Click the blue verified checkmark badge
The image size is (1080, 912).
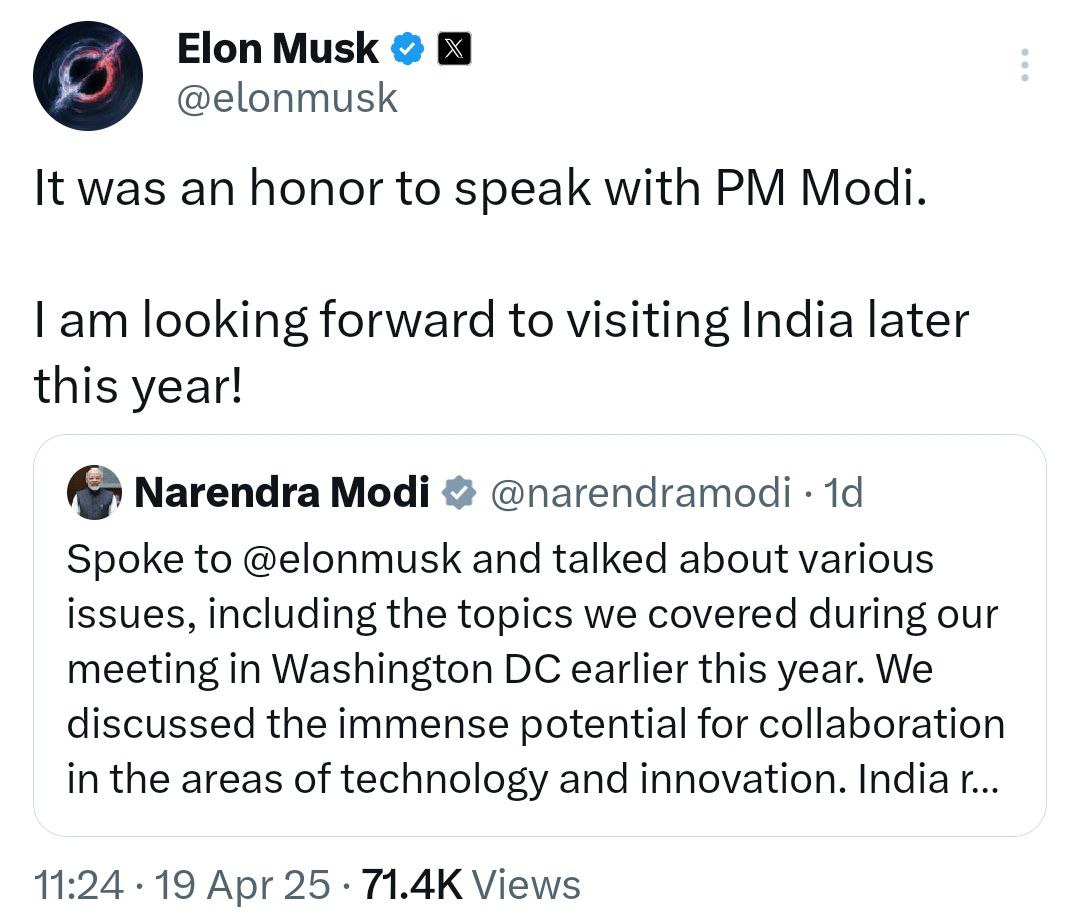408,48
